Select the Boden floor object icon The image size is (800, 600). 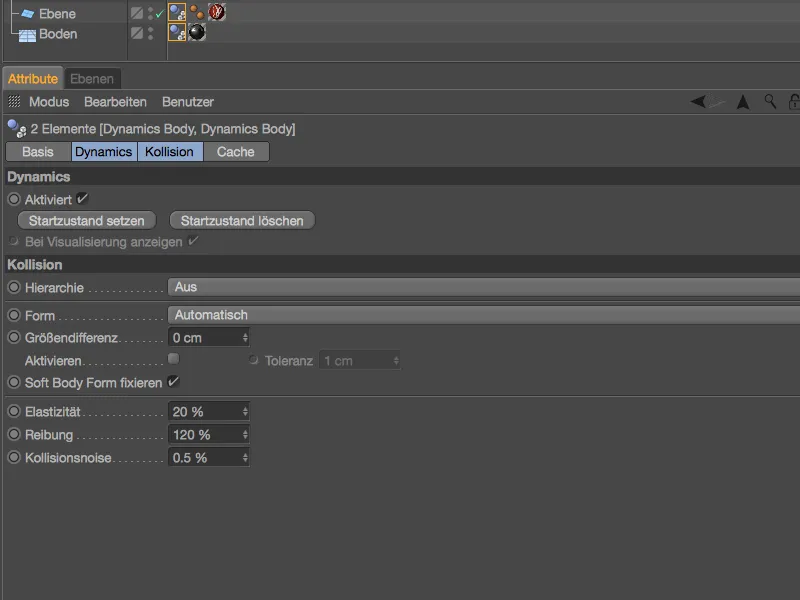(x=27, y=35)
